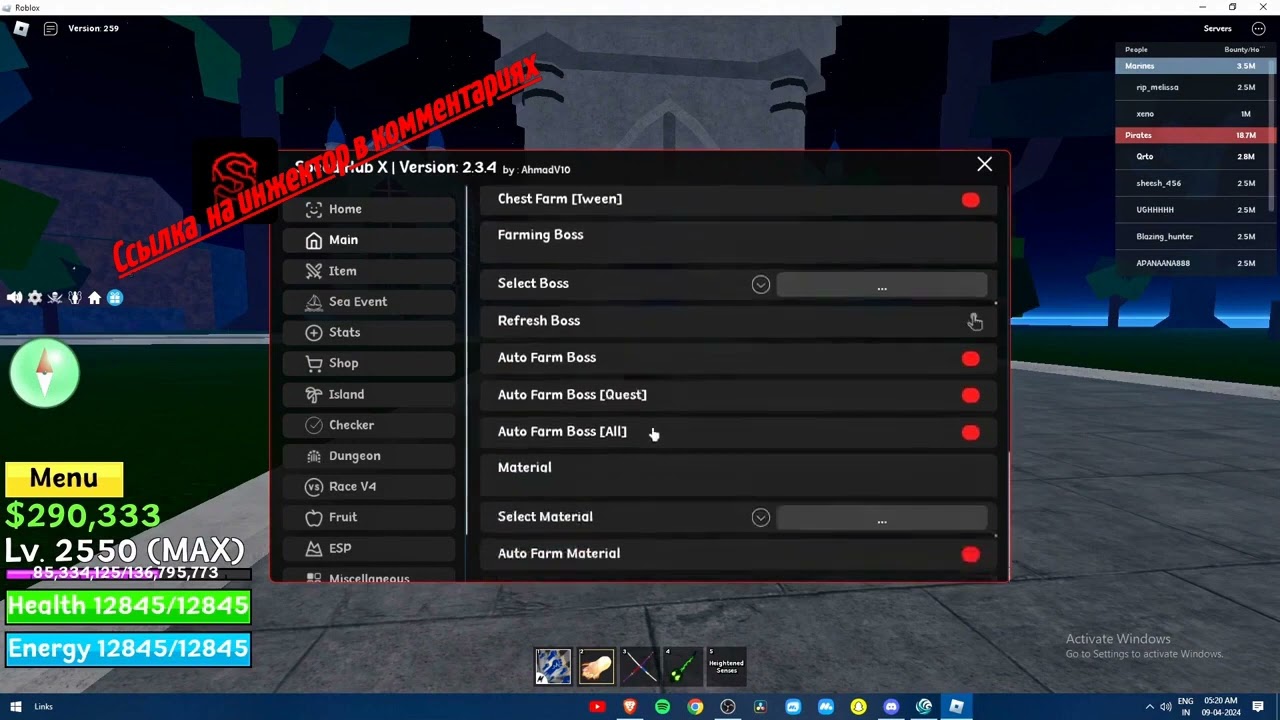Screen dimensions: 1280x720
Task: Switch to the Item tab
Action: [369, 271]
